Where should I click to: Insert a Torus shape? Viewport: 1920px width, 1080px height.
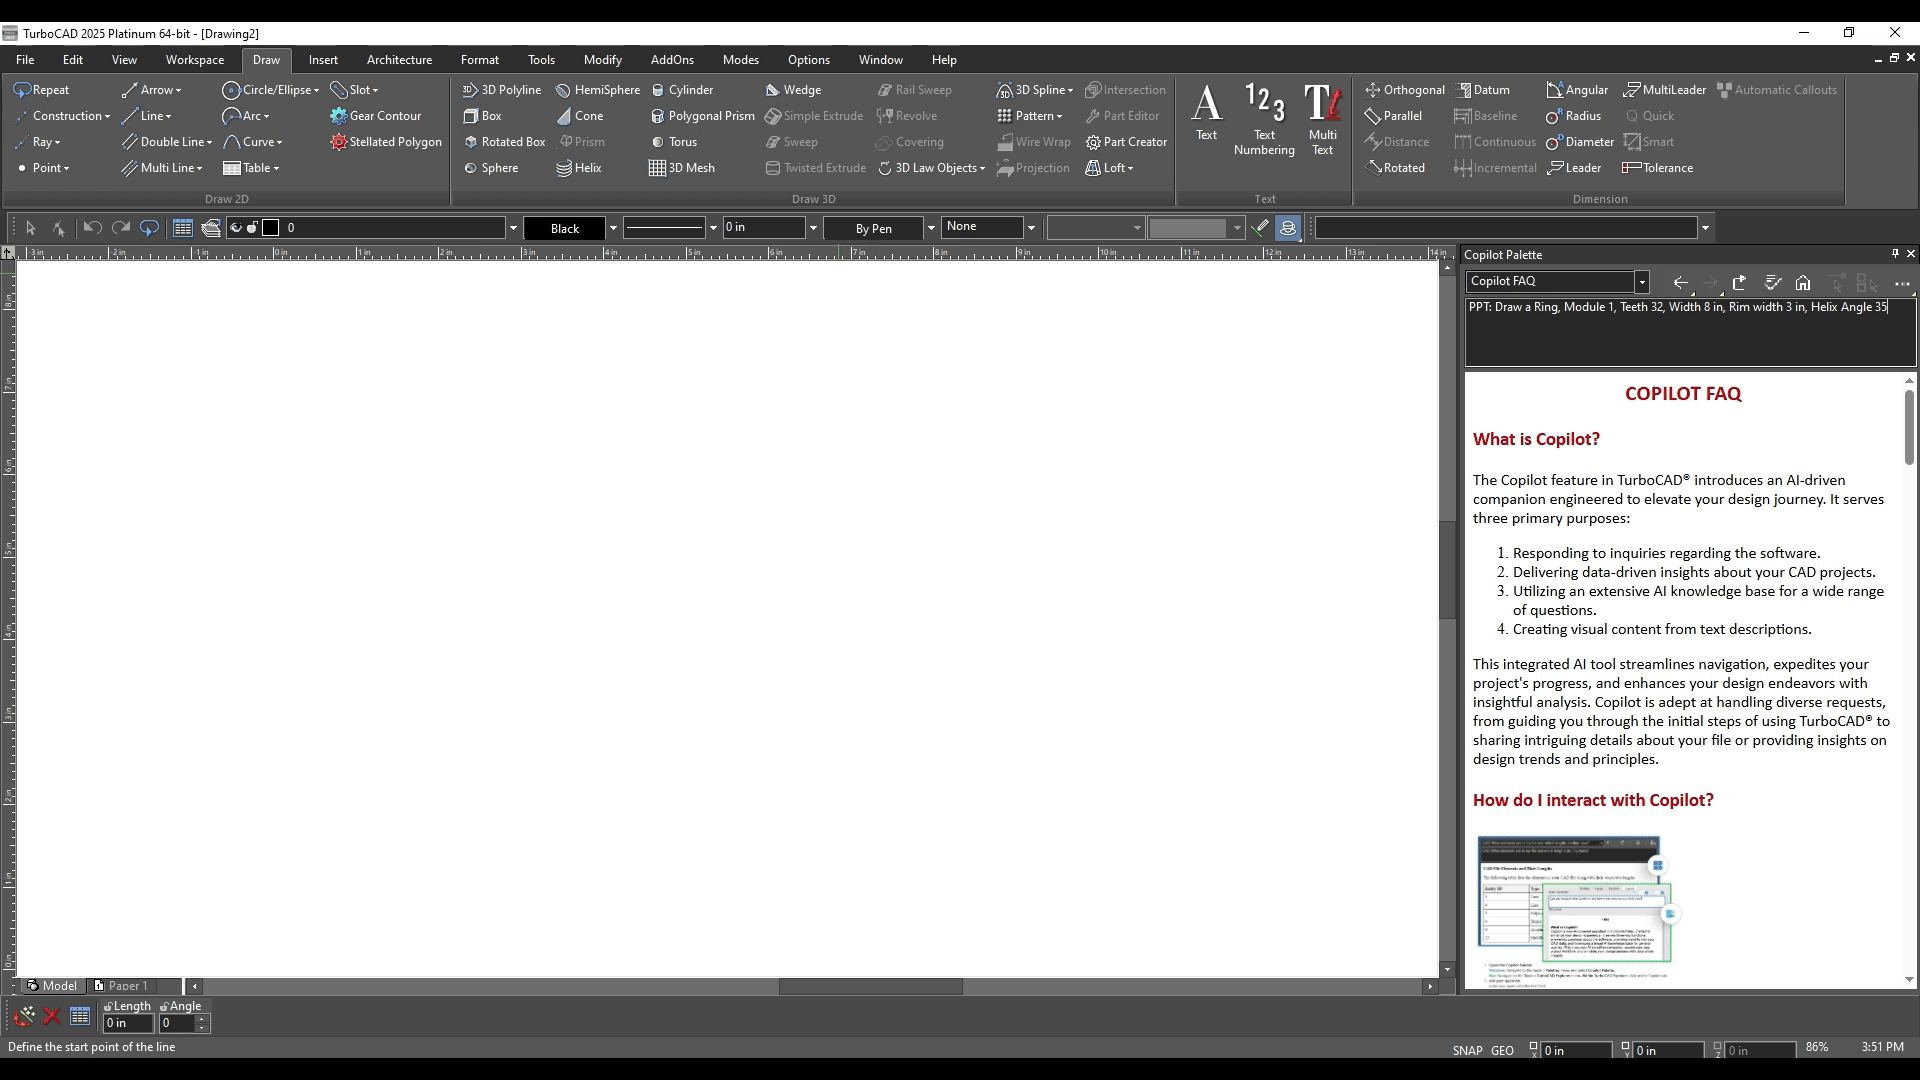point(673,142)
